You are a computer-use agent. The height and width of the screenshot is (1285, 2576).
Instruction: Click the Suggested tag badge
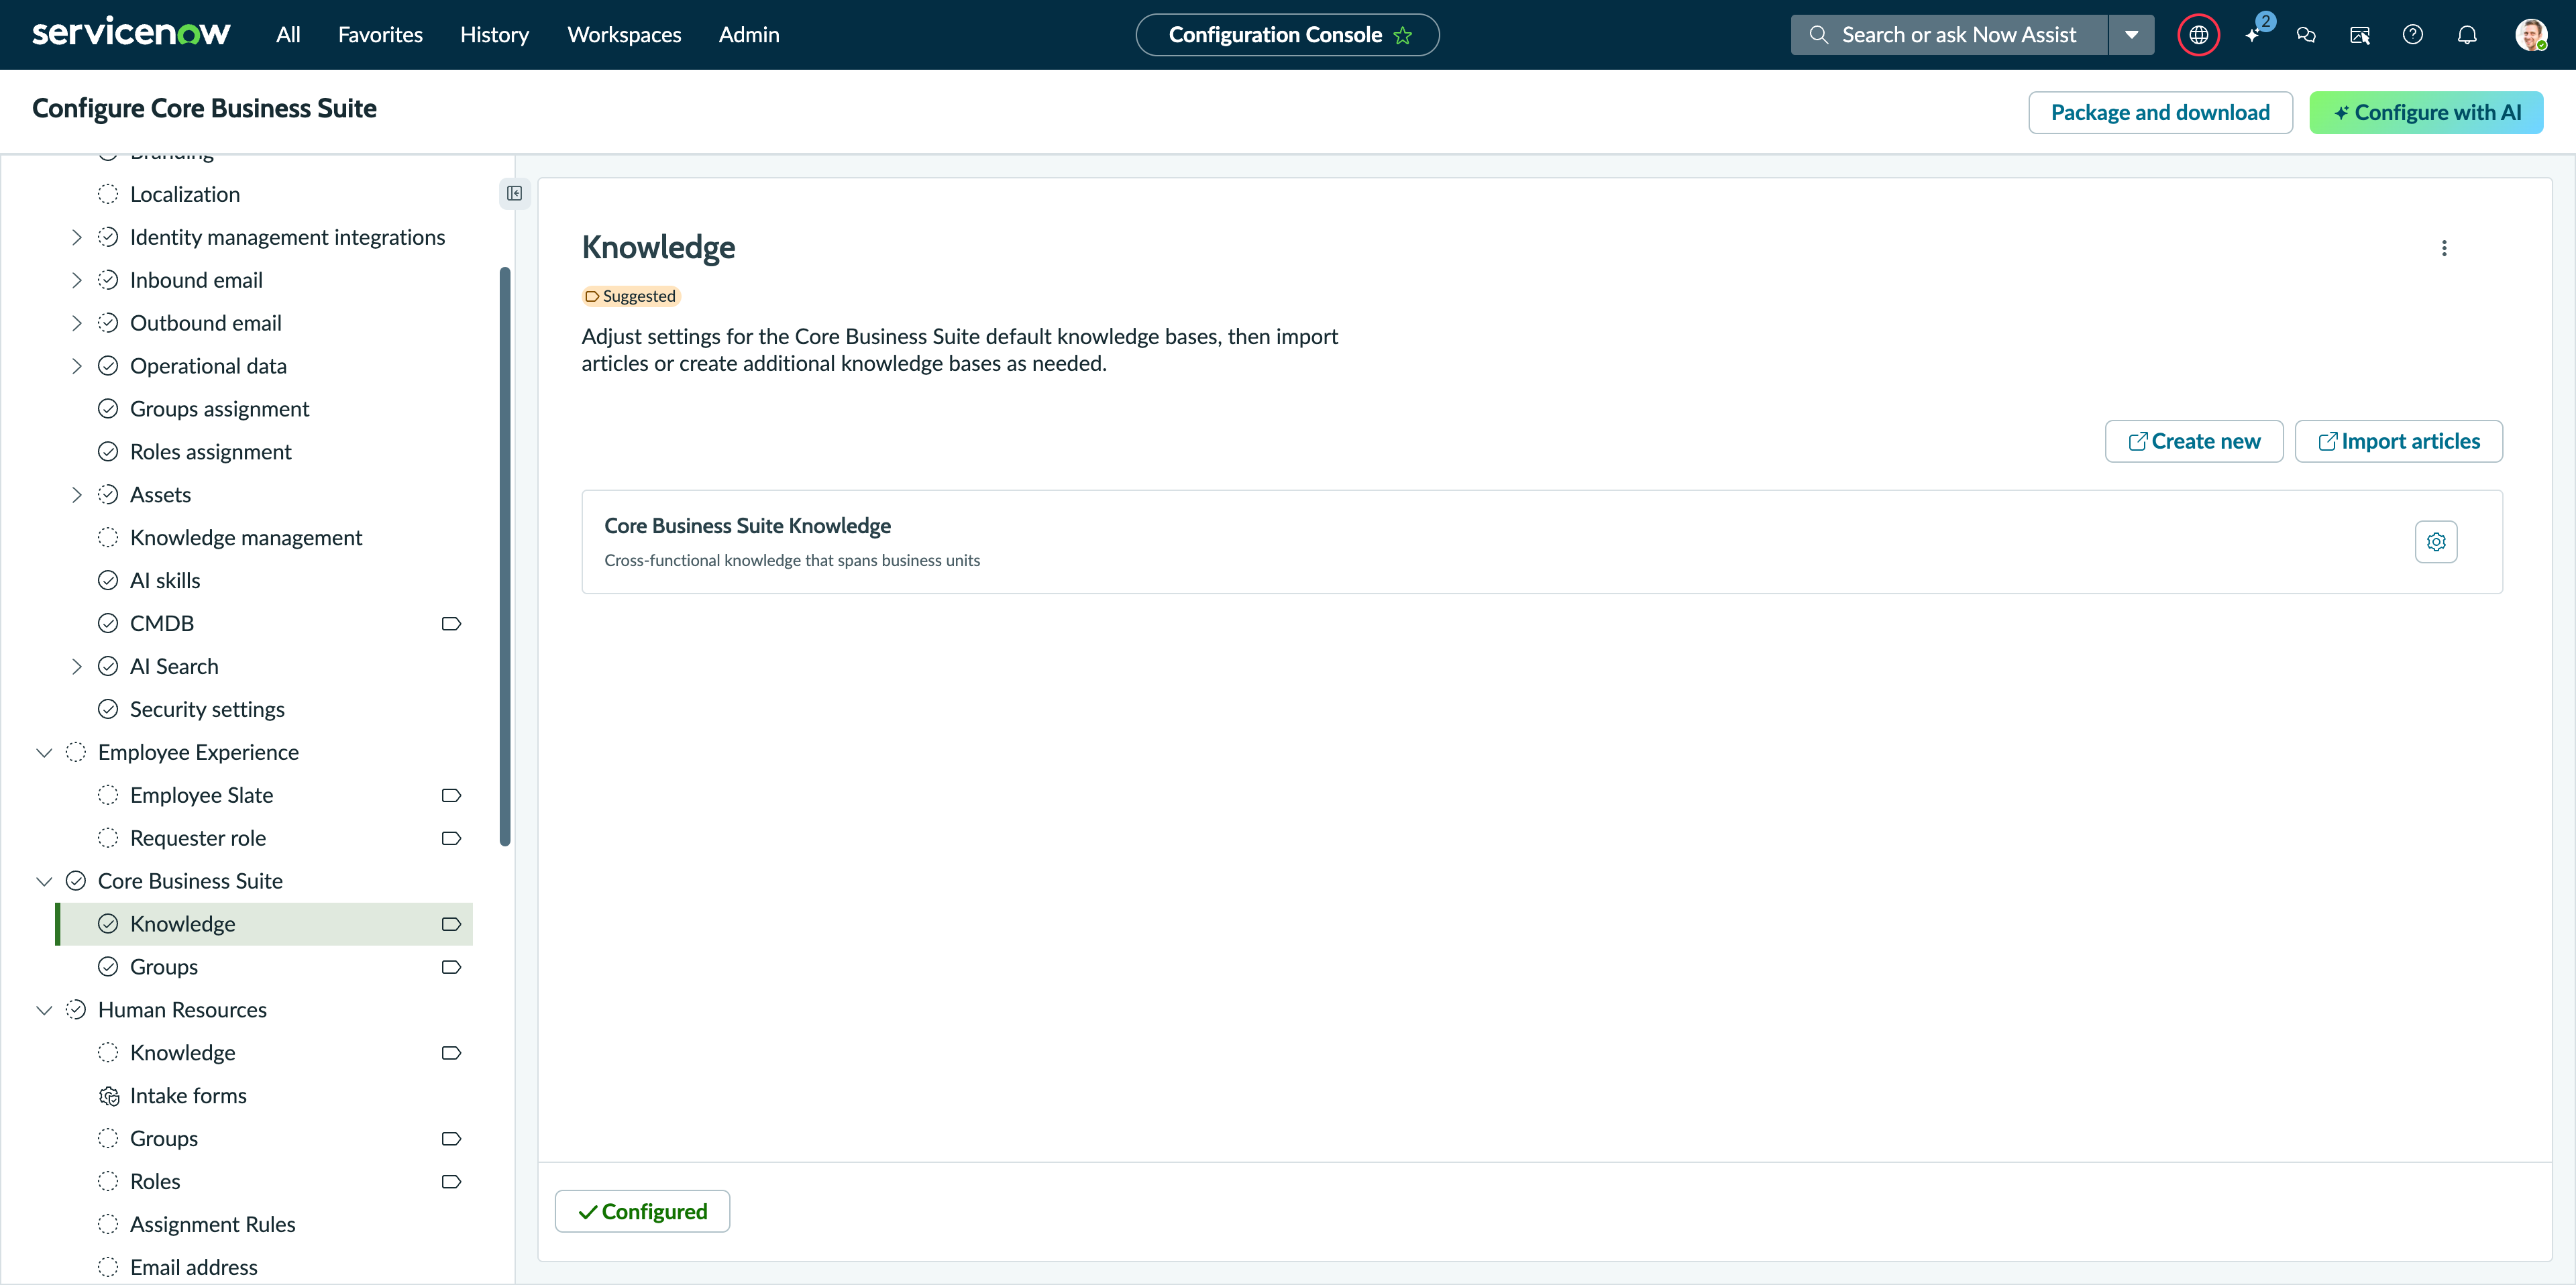(631, 296)
